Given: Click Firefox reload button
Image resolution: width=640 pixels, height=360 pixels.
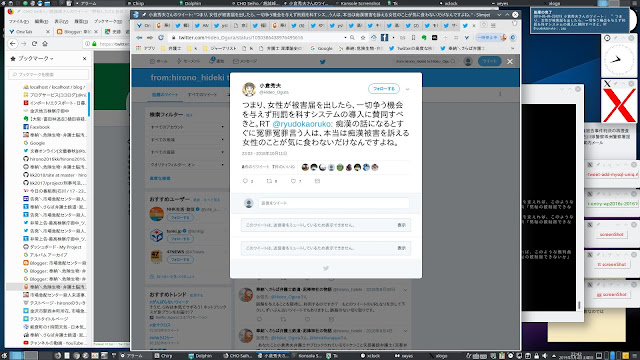Looking at the screenshot, I should coord(34,43).
